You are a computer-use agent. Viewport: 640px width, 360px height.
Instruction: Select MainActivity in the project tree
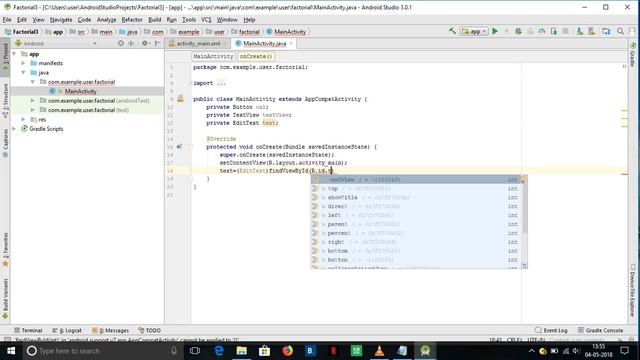point(80,91)
